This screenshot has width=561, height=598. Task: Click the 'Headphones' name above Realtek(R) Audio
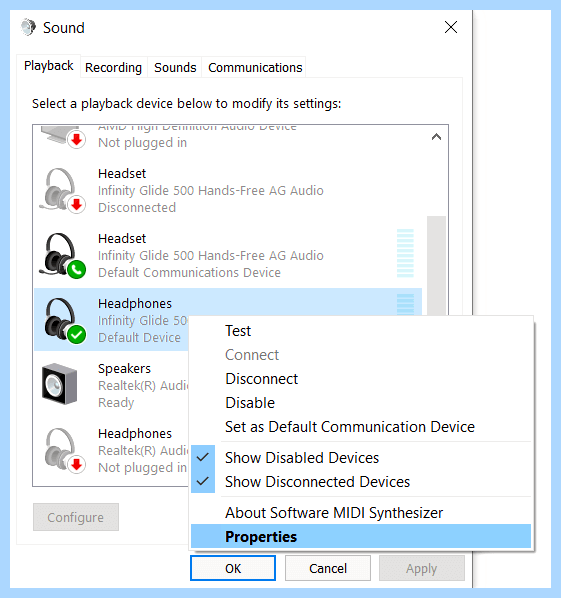click(135, 433)
